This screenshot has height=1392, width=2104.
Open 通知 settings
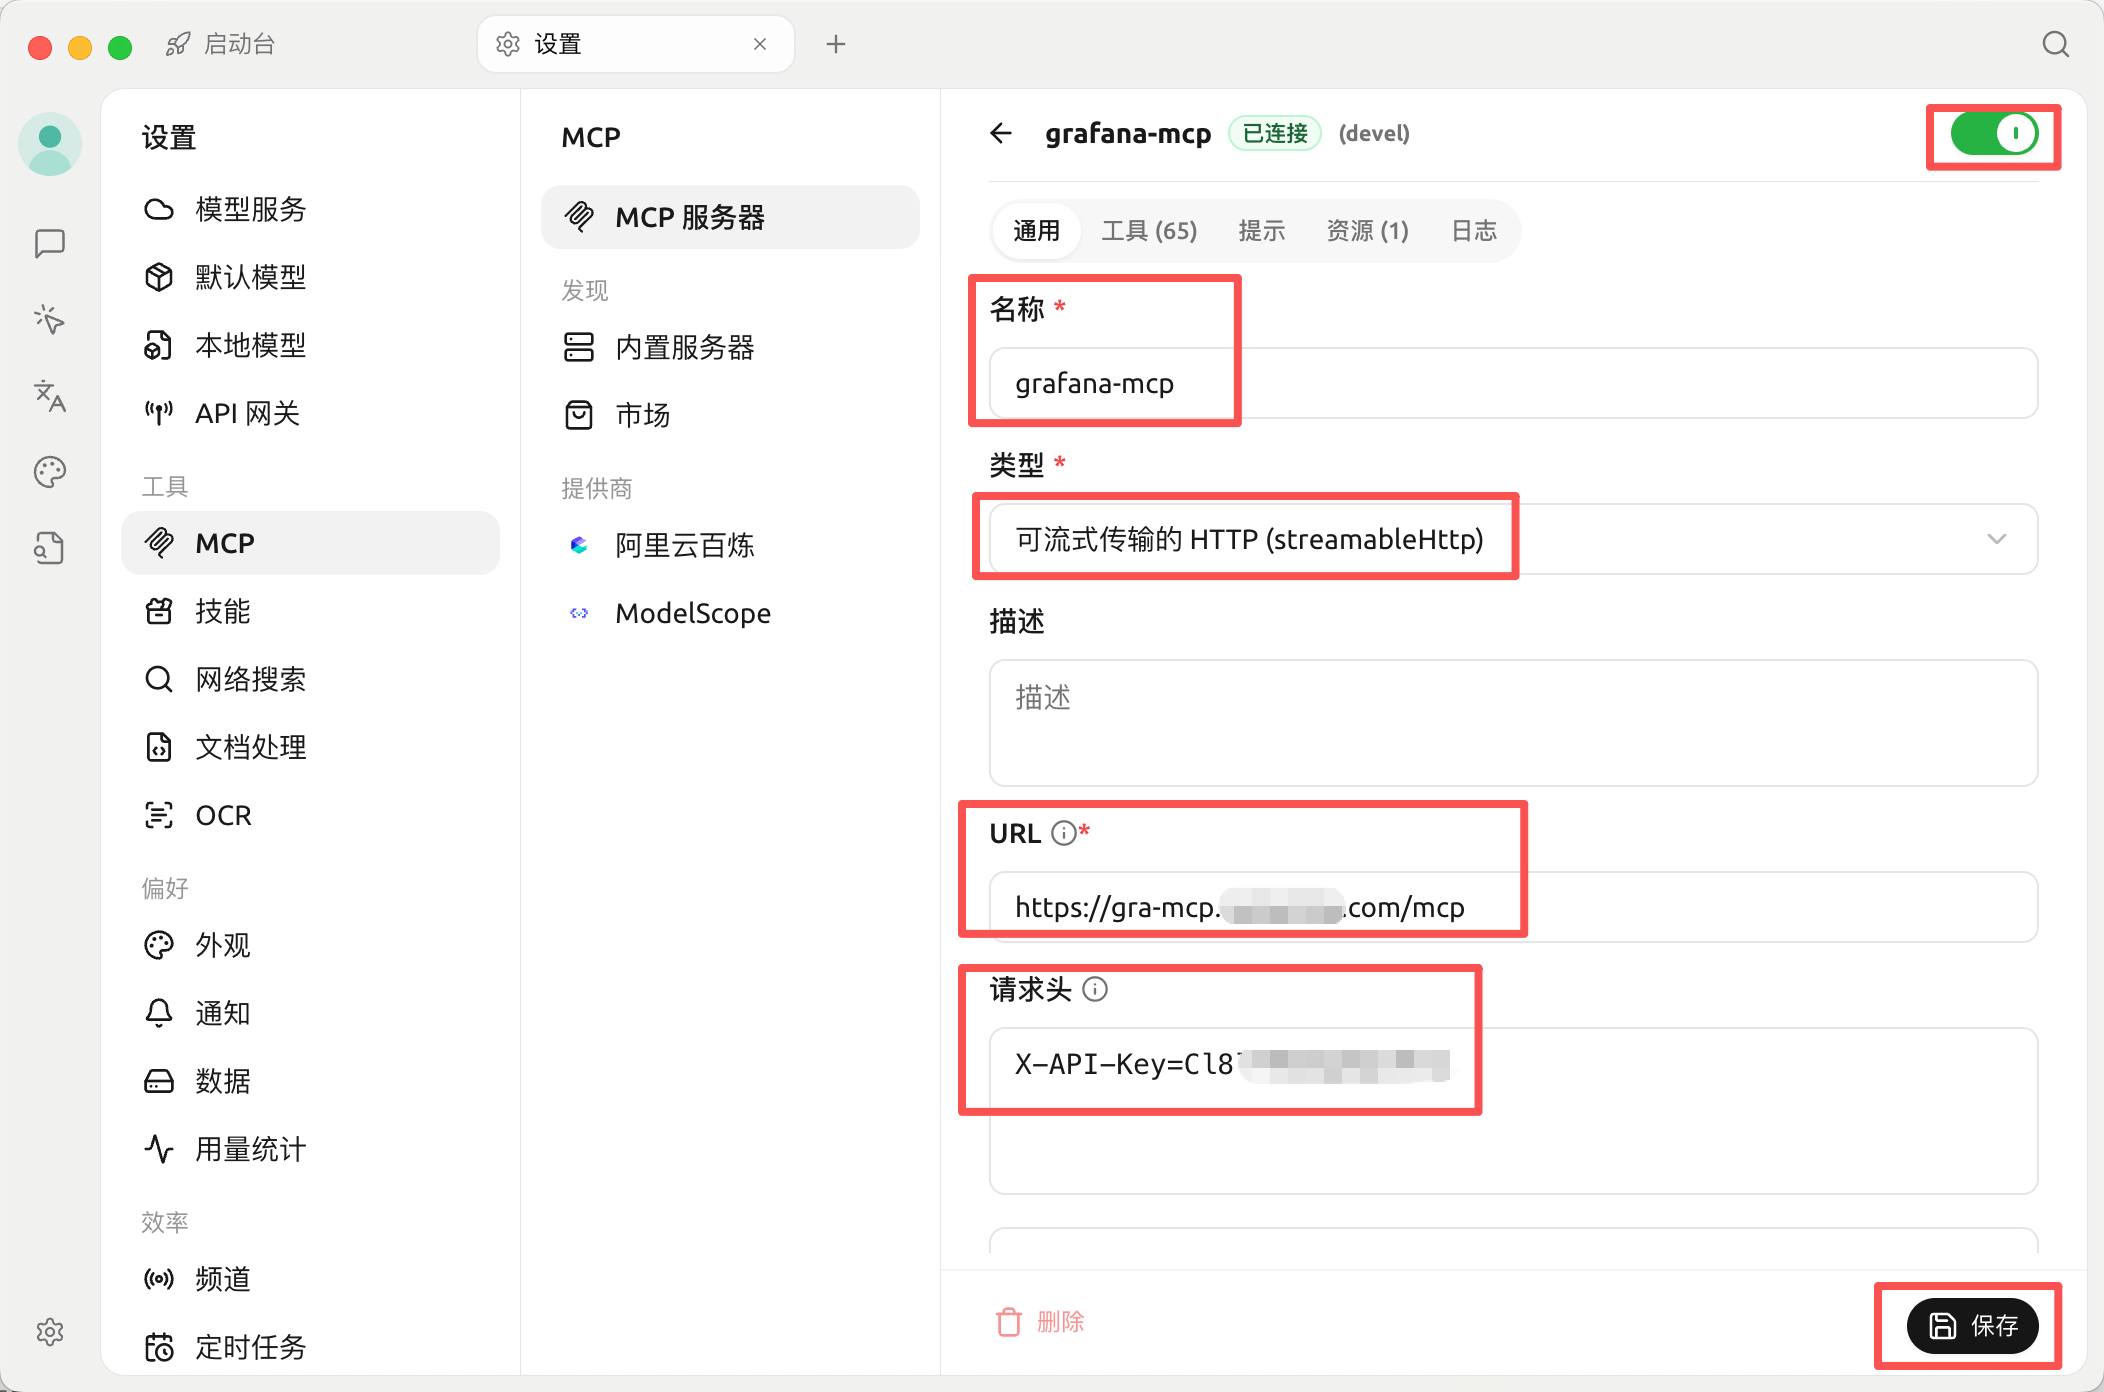click(x=310, y=1013)
